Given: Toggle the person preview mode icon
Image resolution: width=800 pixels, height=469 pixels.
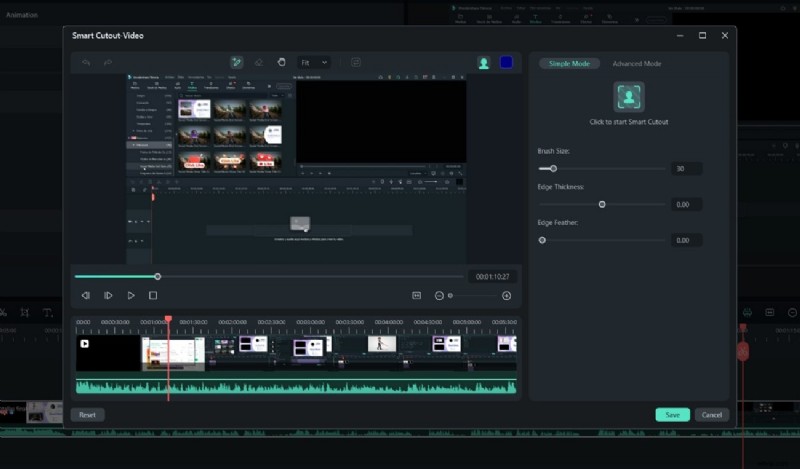Looking at the screenshot, I should pos(484,62).
